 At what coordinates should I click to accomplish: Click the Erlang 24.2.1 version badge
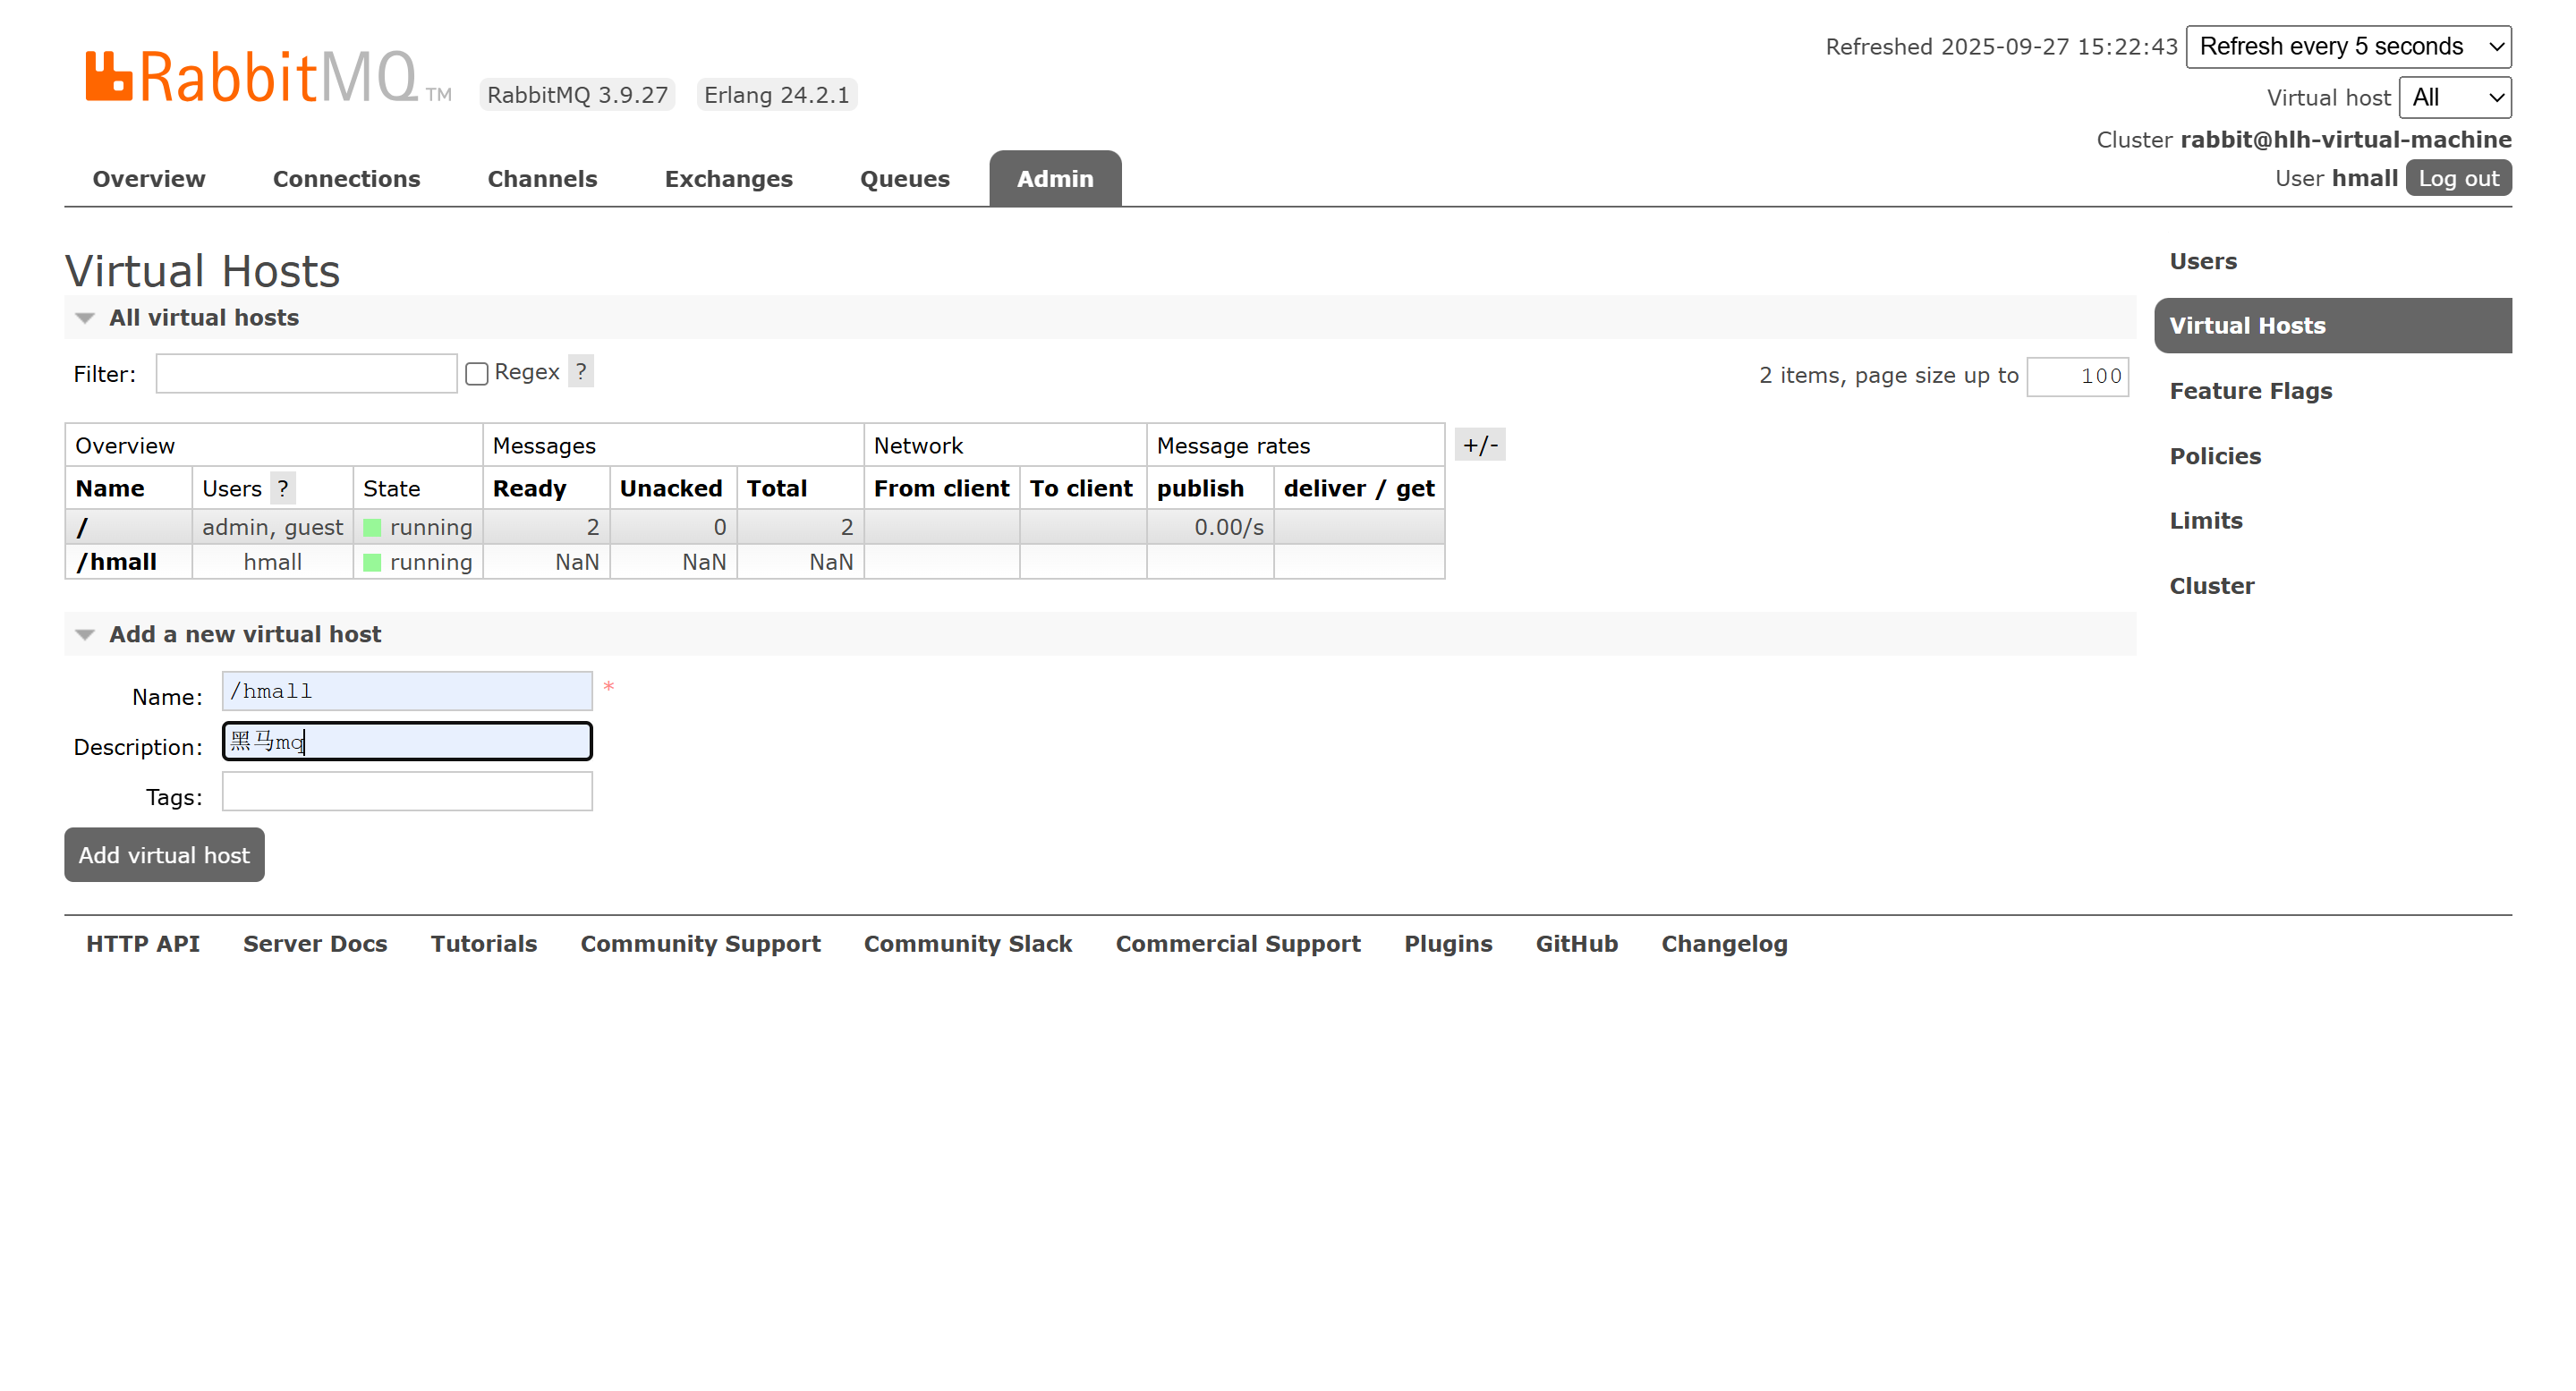click(x=777, y=95)
